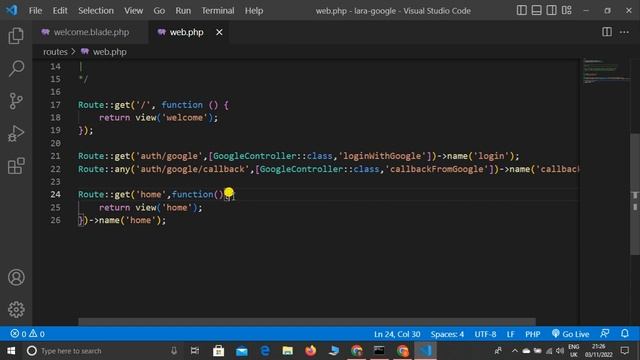Click the vertical editor scrollbar
Viewport: 640px width, 360px height.
635,194
